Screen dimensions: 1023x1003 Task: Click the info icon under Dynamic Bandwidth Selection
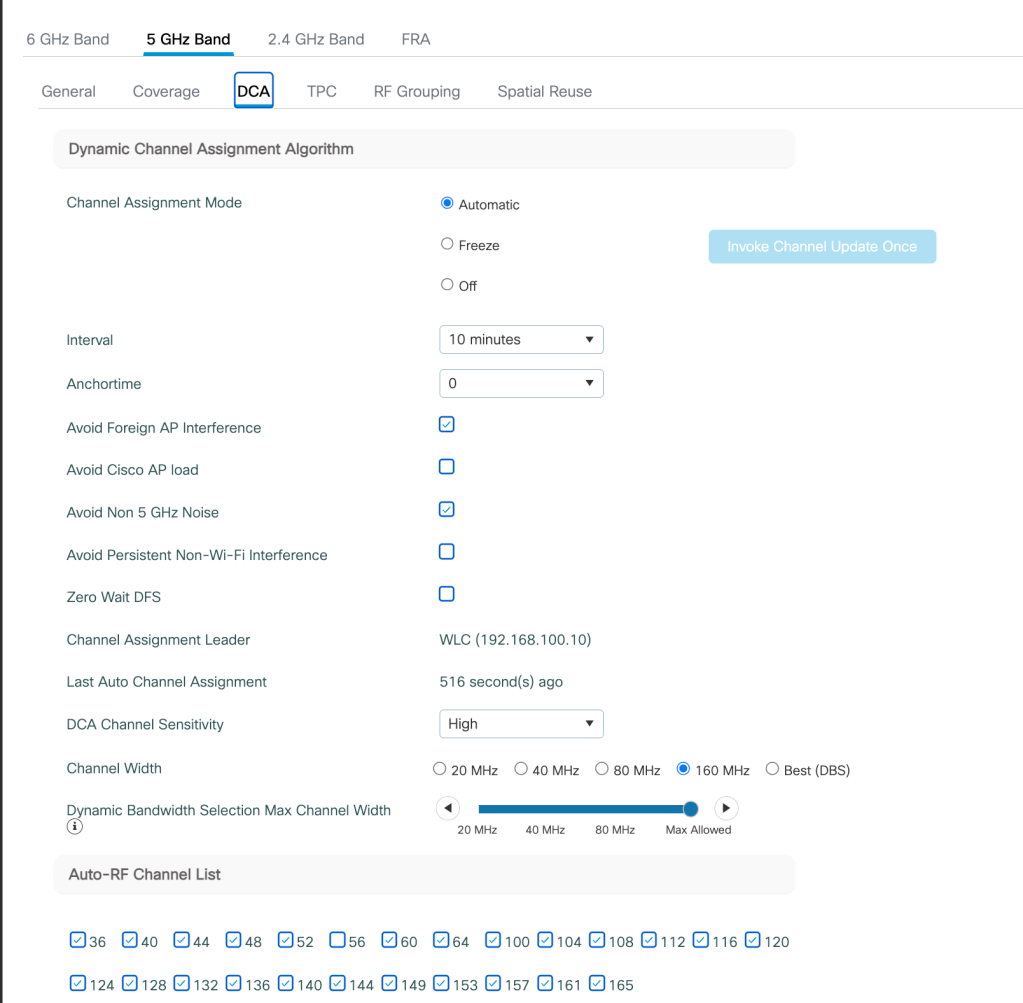(74, 827)
